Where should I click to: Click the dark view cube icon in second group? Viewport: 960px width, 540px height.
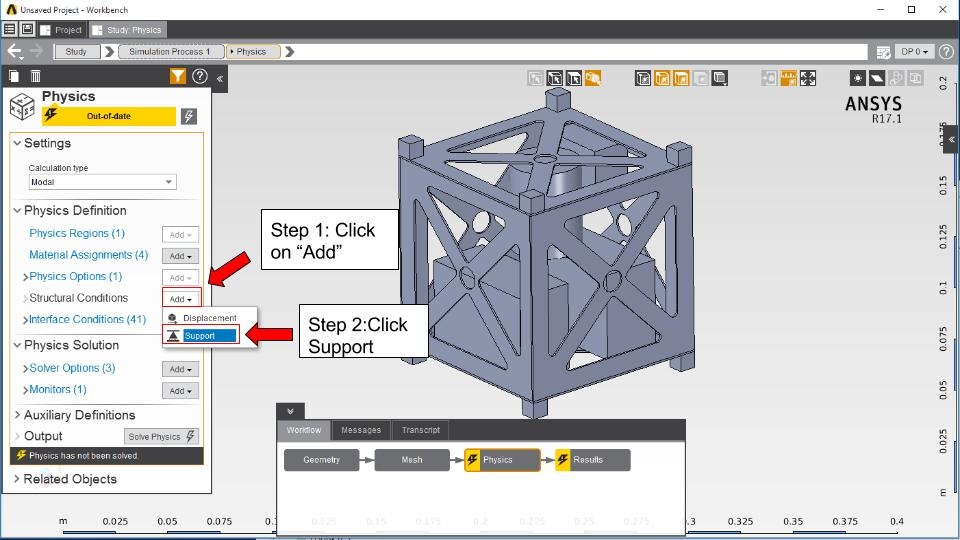(643, 78)
